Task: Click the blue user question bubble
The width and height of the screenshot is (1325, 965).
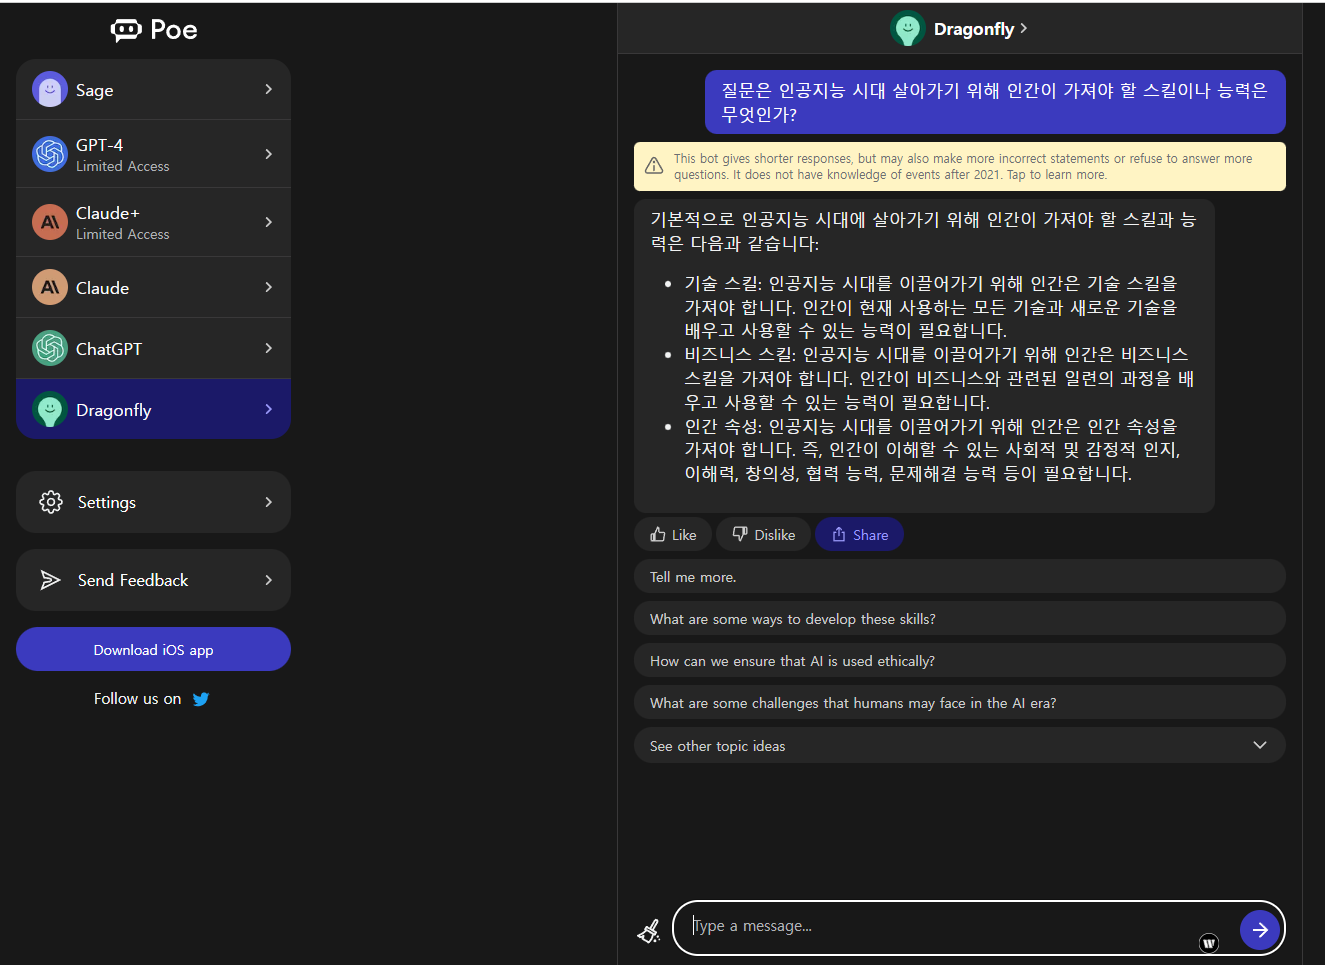Action: coord(995,102)
